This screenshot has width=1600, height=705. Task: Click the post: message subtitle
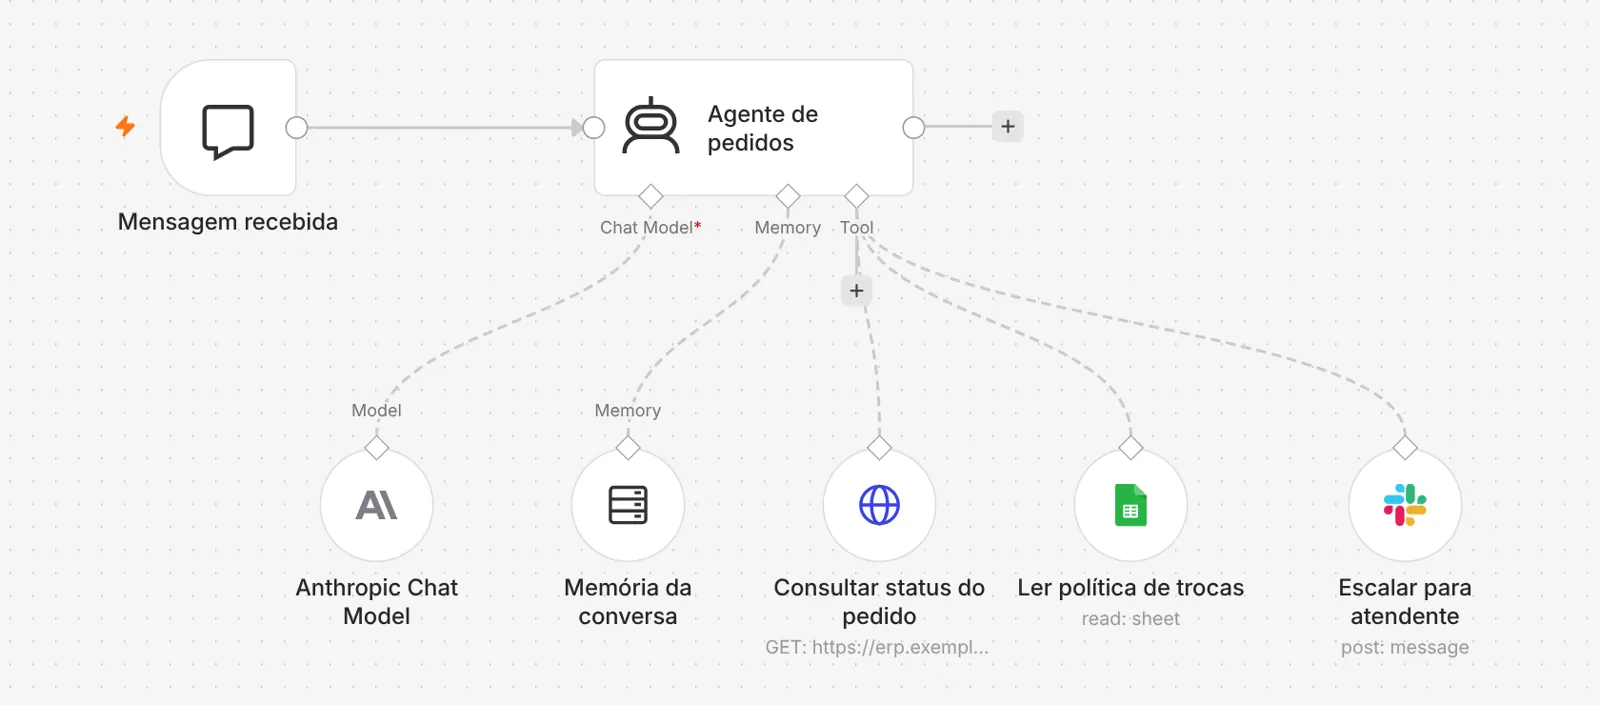point(1405,647)
